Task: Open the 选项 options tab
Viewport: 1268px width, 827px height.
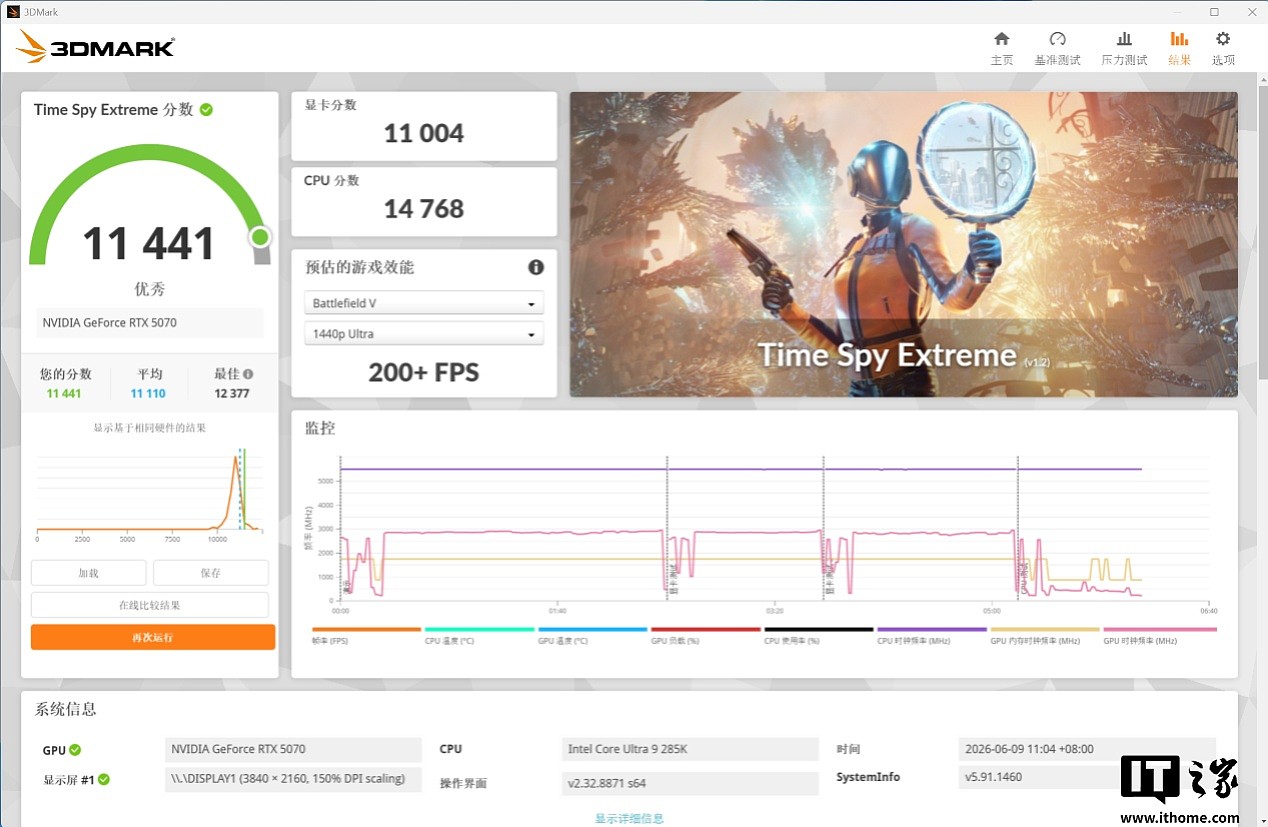Action: 1223,48
